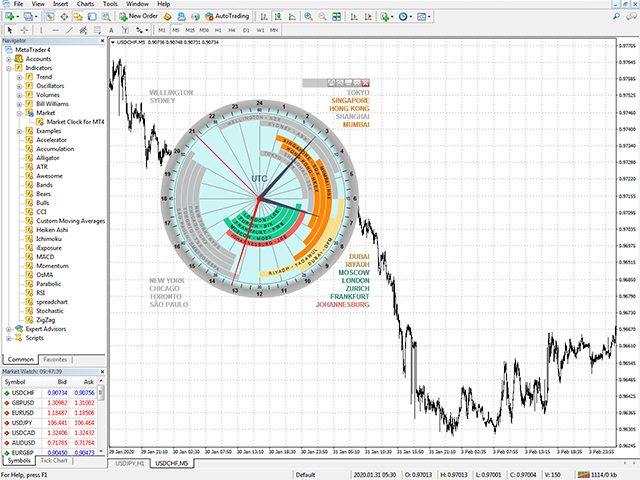
Task: Zoom out on the chart
Action: (x=322, y=16)
